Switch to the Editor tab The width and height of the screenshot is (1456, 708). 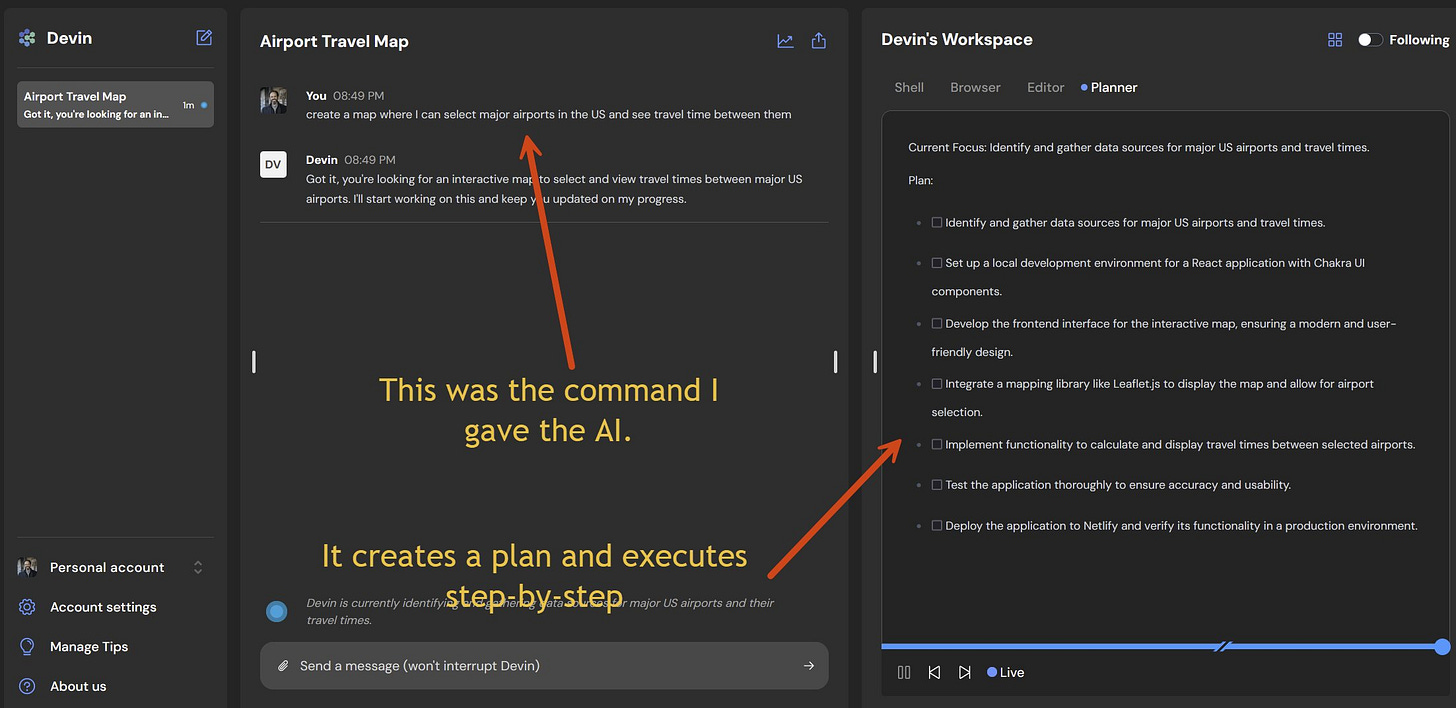tap(1045, 88)
